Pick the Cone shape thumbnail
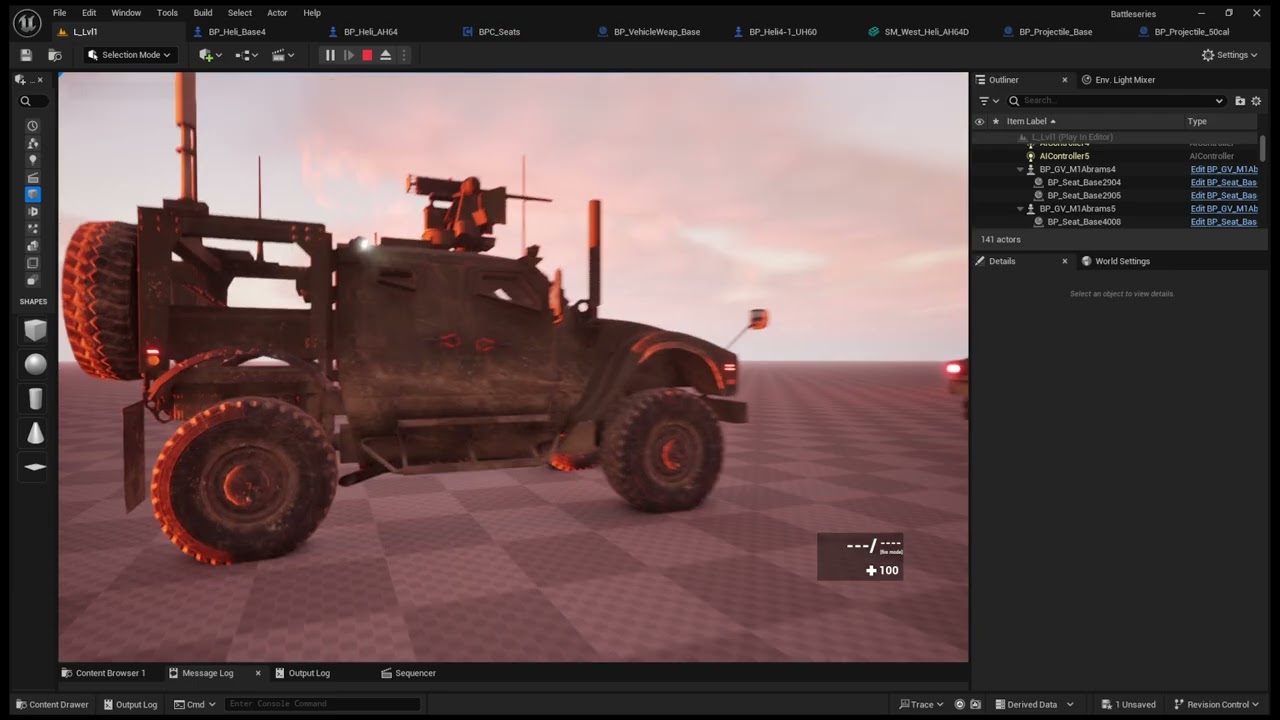This screenshot has height=720, width=1280. (35, 433)
